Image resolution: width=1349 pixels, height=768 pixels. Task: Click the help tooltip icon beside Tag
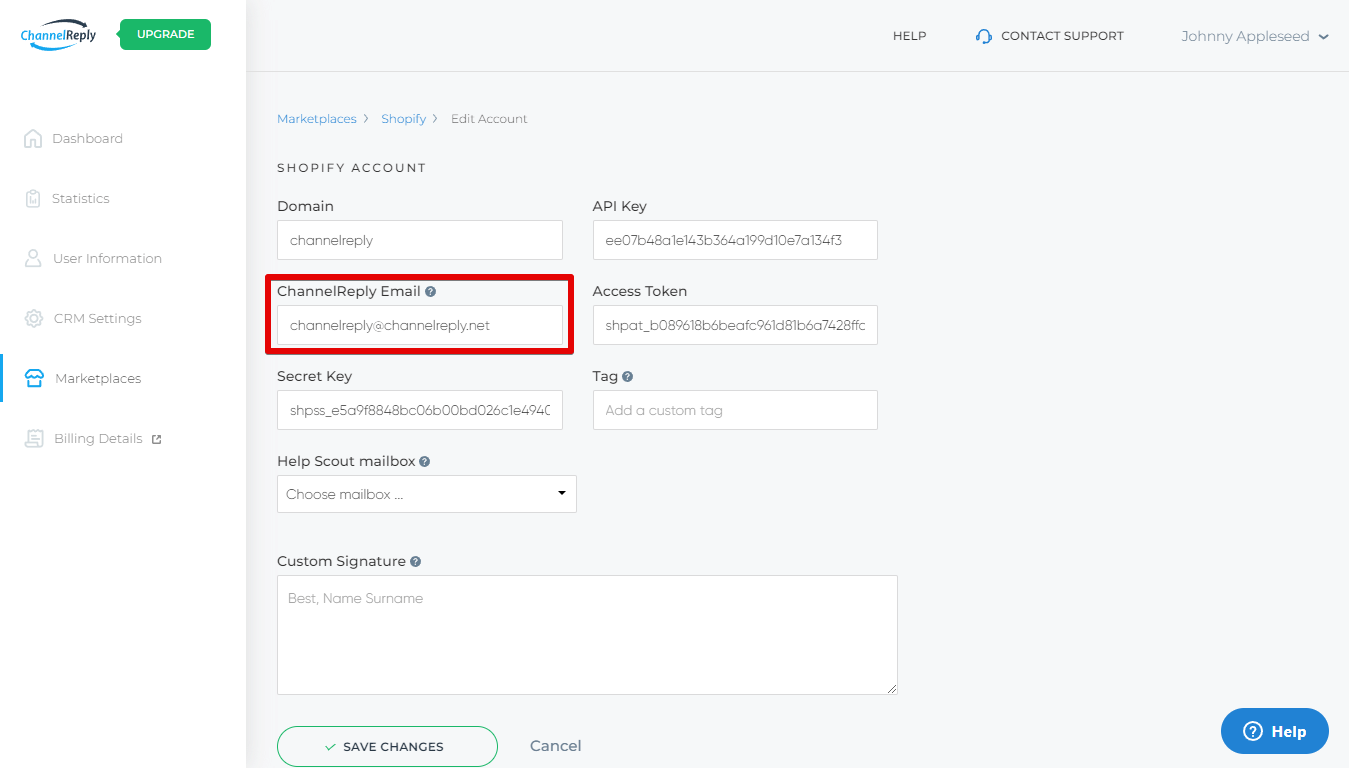(x=628, y=377)
